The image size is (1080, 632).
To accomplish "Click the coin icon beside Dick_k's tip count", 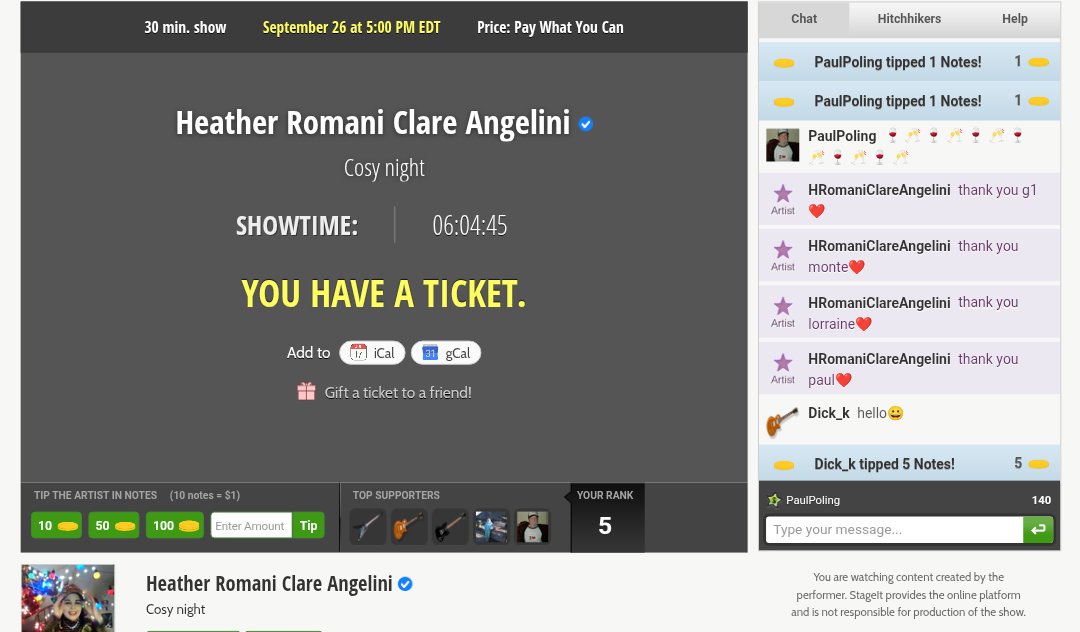I will click(x=1038, y=464).
